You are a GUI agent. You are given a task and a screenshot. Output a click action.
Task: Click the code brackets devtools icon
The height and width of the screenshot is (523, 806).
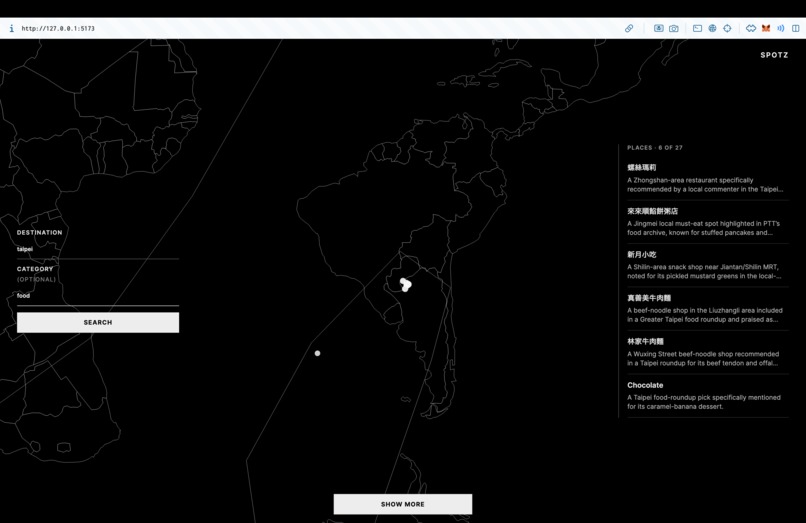click(750, 28)
